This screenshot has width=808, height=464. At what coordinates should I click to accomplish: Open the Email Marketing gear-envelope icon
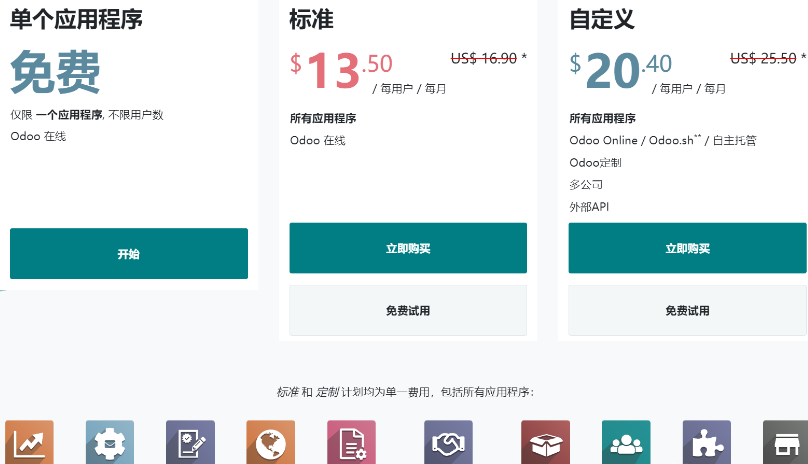pyautogui.click(x=110, y=442)
